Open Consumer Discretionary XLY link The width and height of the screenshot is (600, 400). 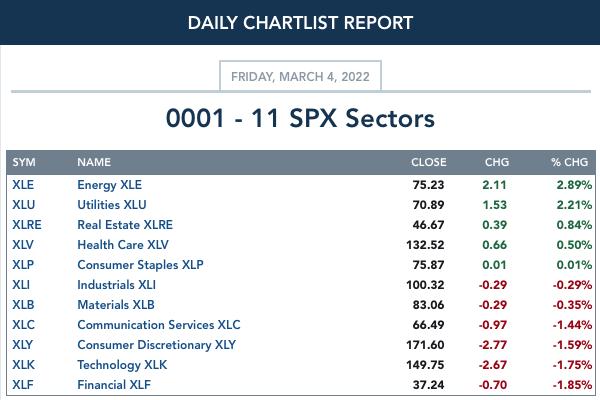pos(157,345)
